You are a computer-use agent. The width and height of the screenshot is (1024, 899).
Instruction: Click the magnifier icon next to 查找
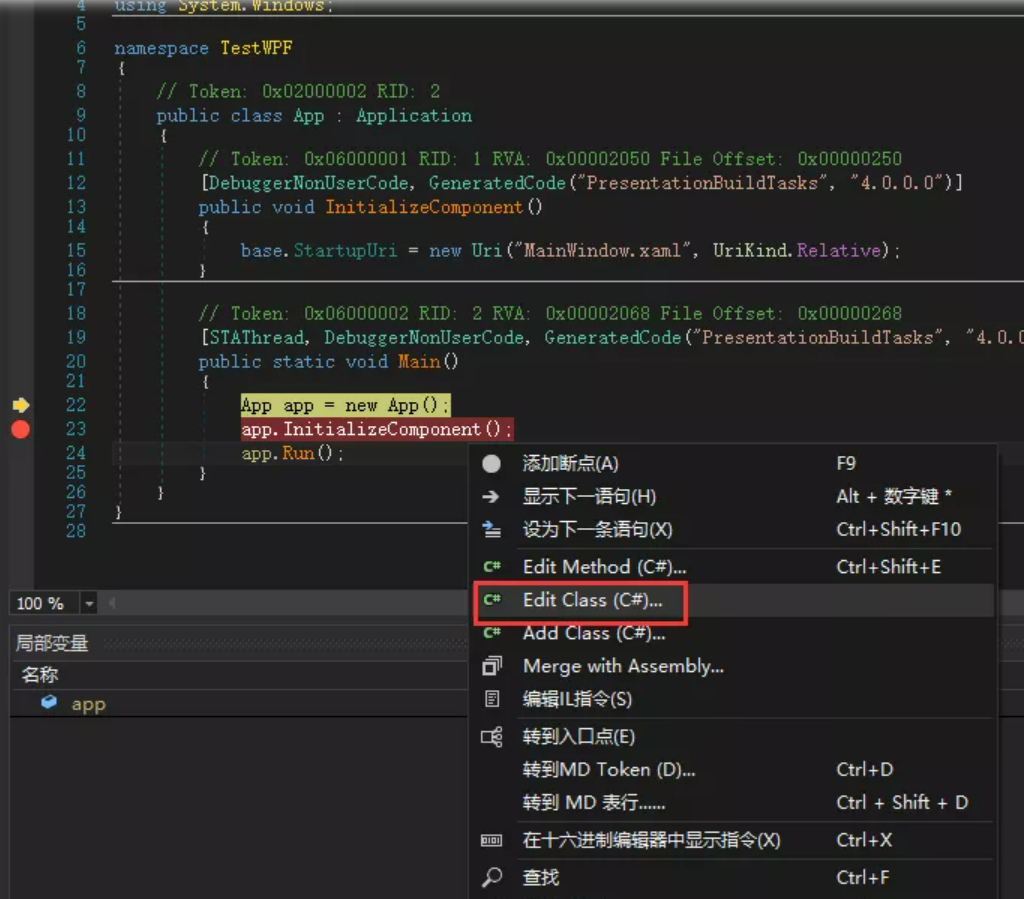coord(491,877)
